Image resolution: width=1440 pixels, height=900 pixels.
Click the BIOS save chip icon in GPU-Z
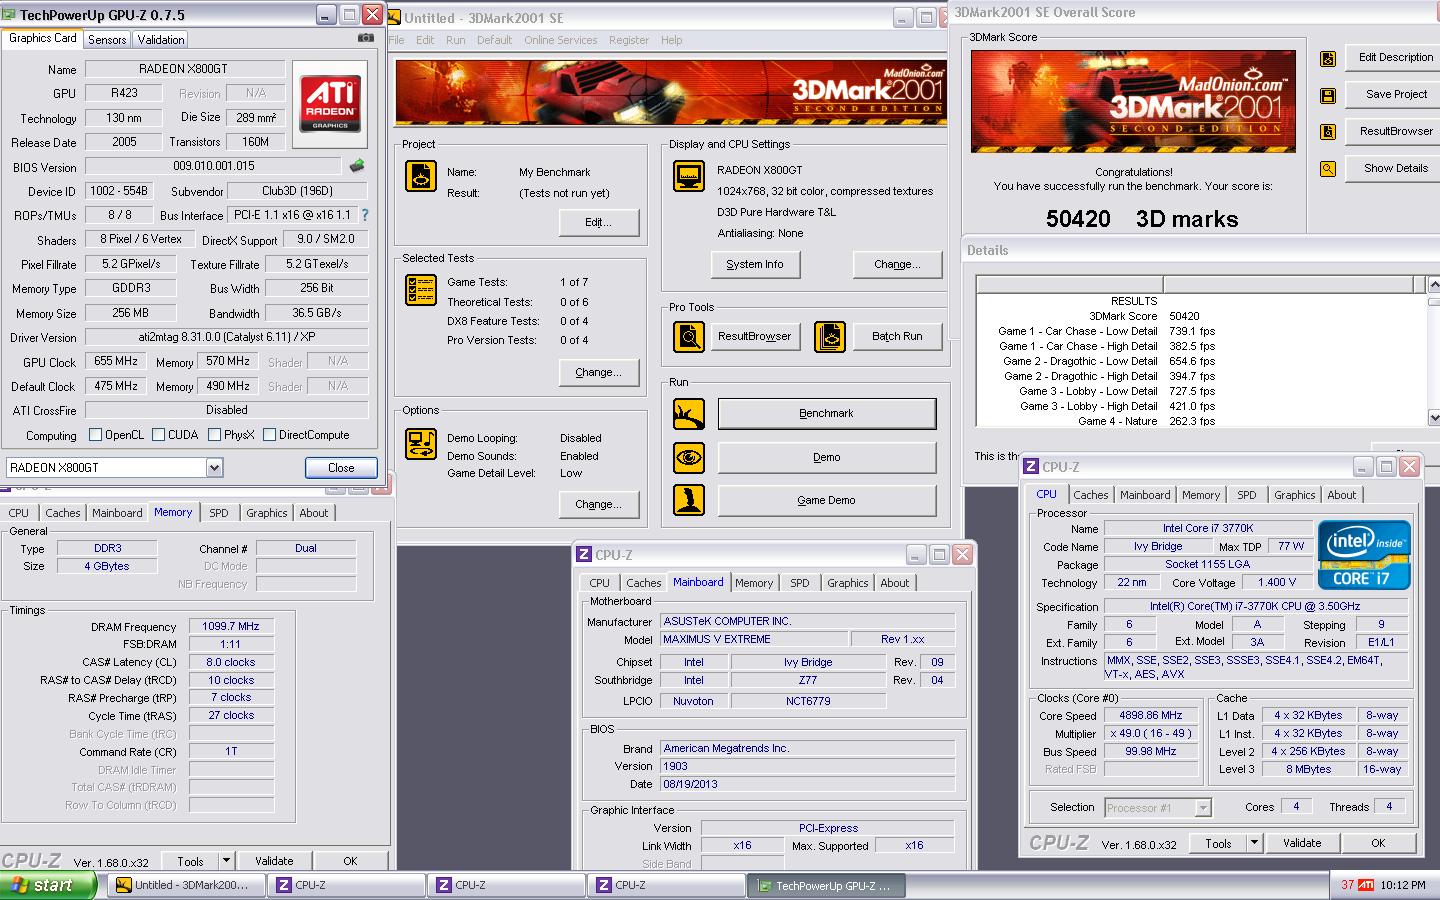[357, 166]
